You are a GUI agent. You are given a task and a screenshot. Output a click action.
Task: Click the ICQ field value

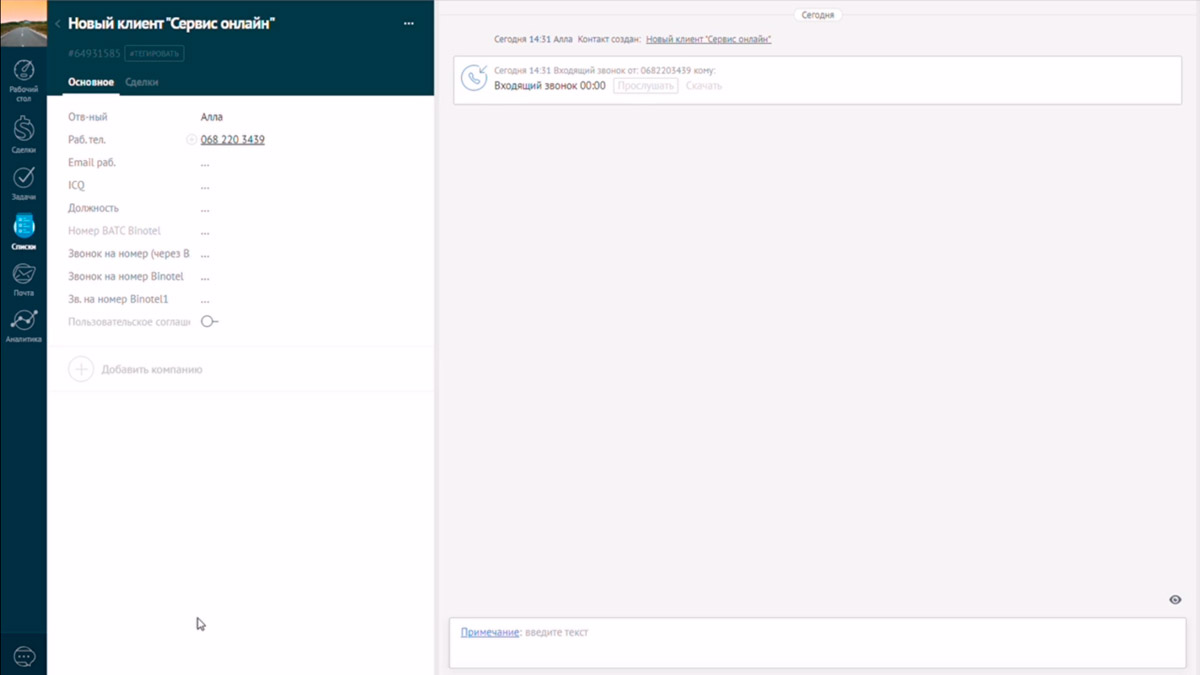pos(205,186)
